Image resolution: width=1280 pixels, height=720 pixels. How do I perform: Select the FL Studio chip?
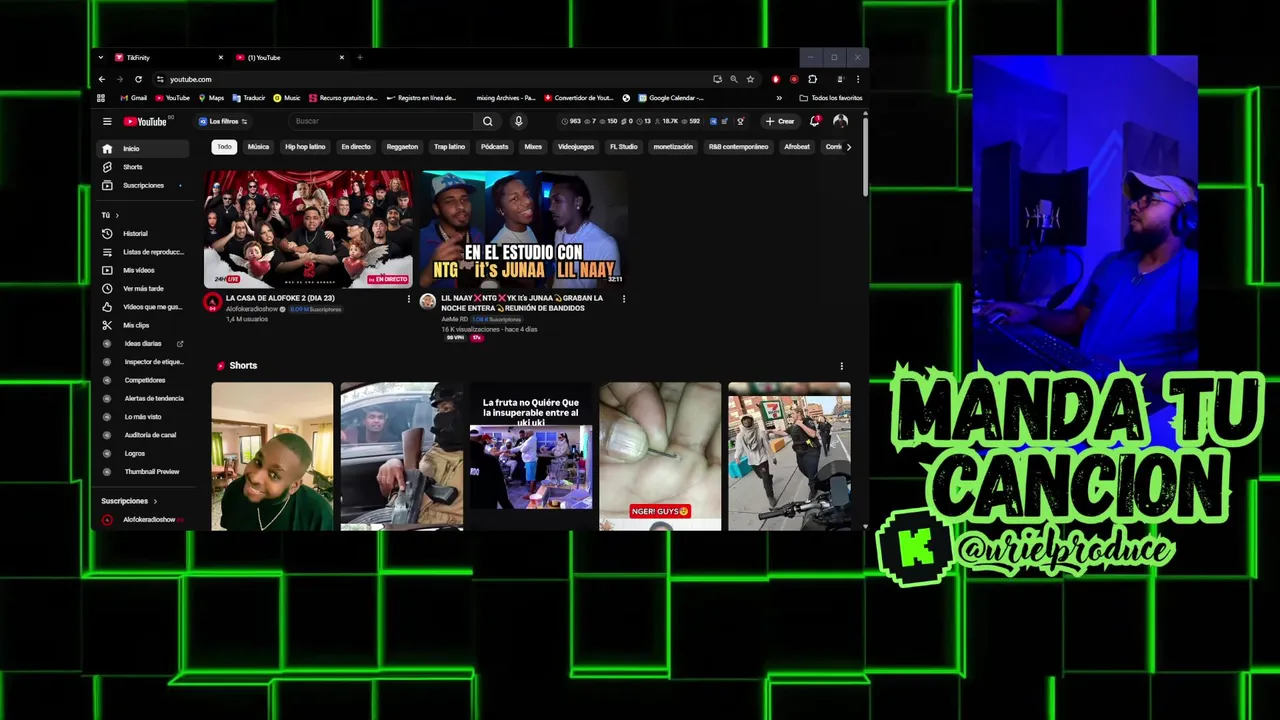coord(623,147)
